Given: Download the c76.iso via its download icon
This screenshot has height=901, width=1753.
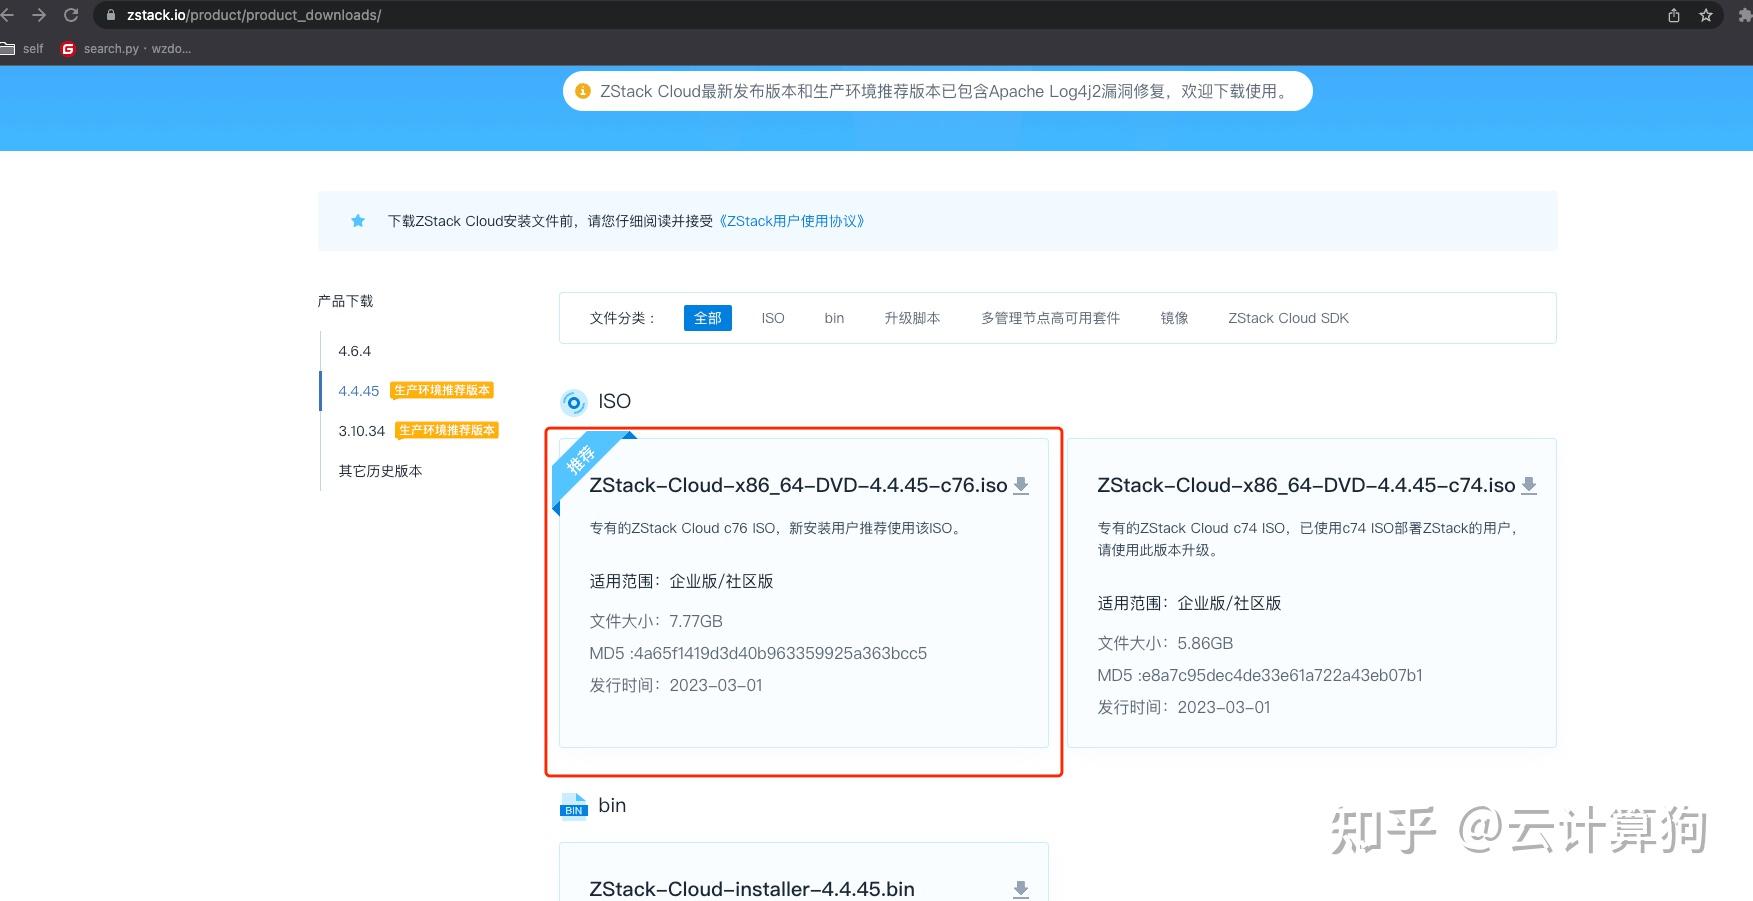Looking at the screenshot, I should pyautogui.click(x=1021, y=486).
